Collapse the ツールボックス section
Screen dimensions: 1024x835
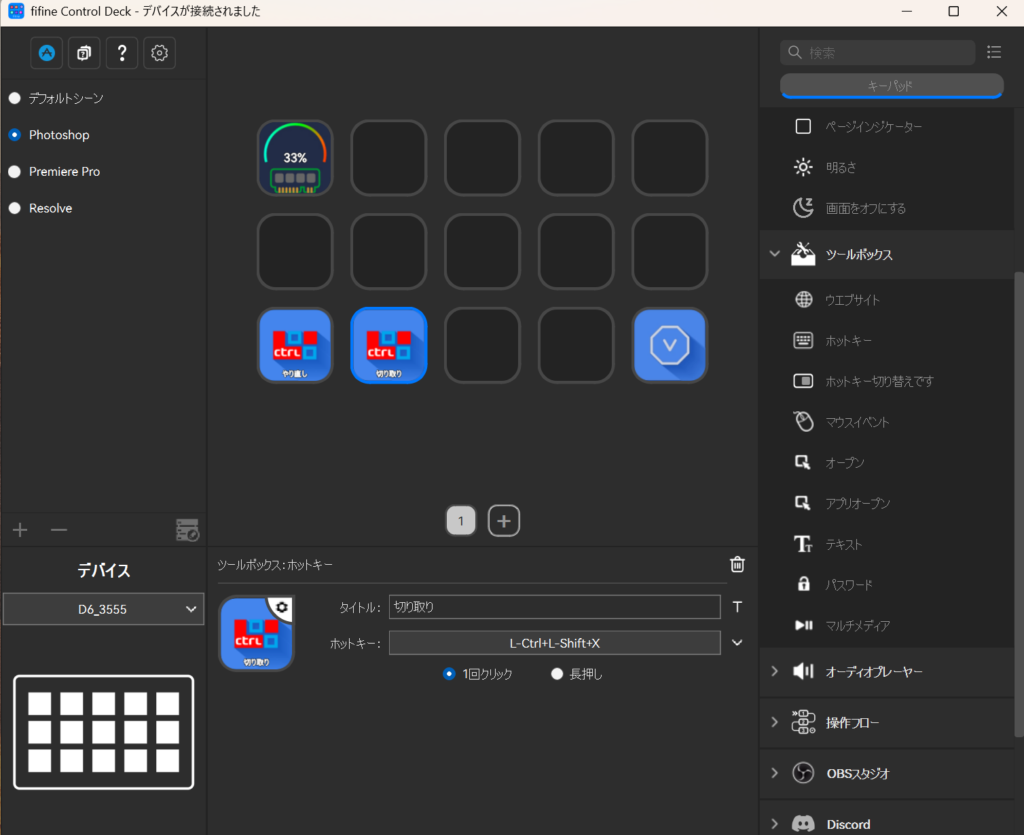click(774, 254)
